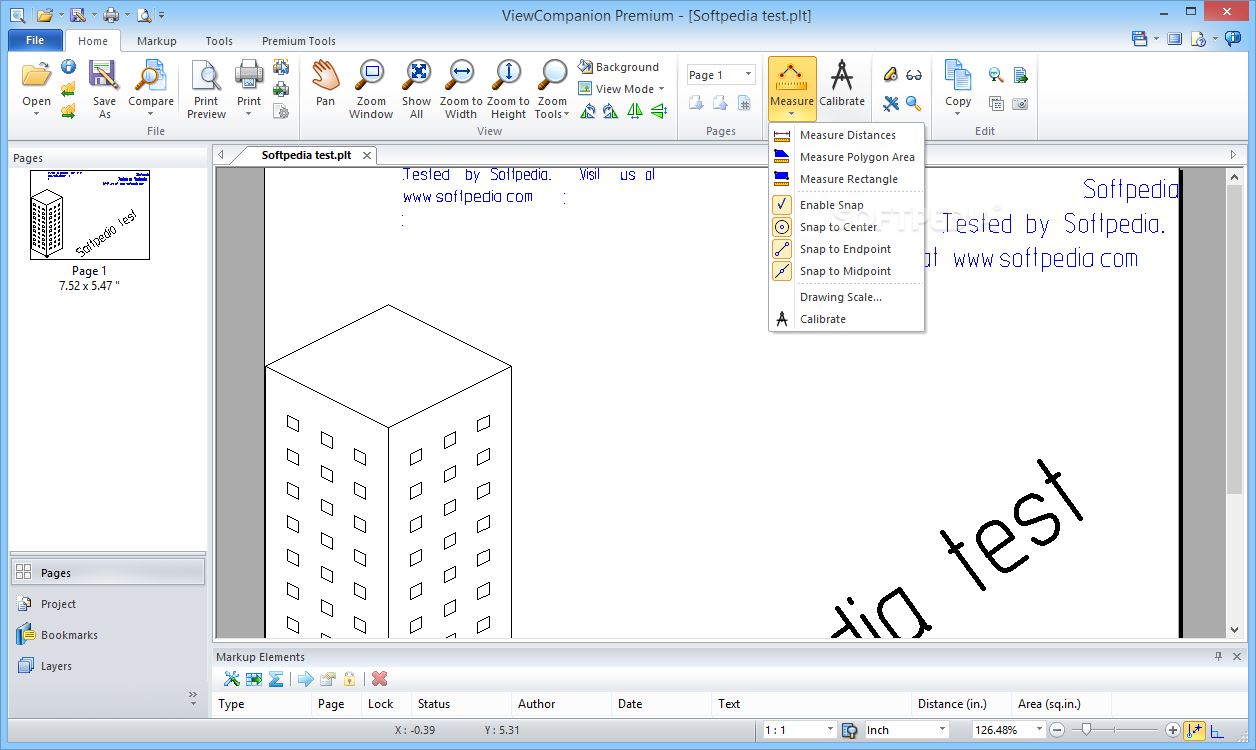Click the Measure Rectangle icon entry

coord(782,179)
